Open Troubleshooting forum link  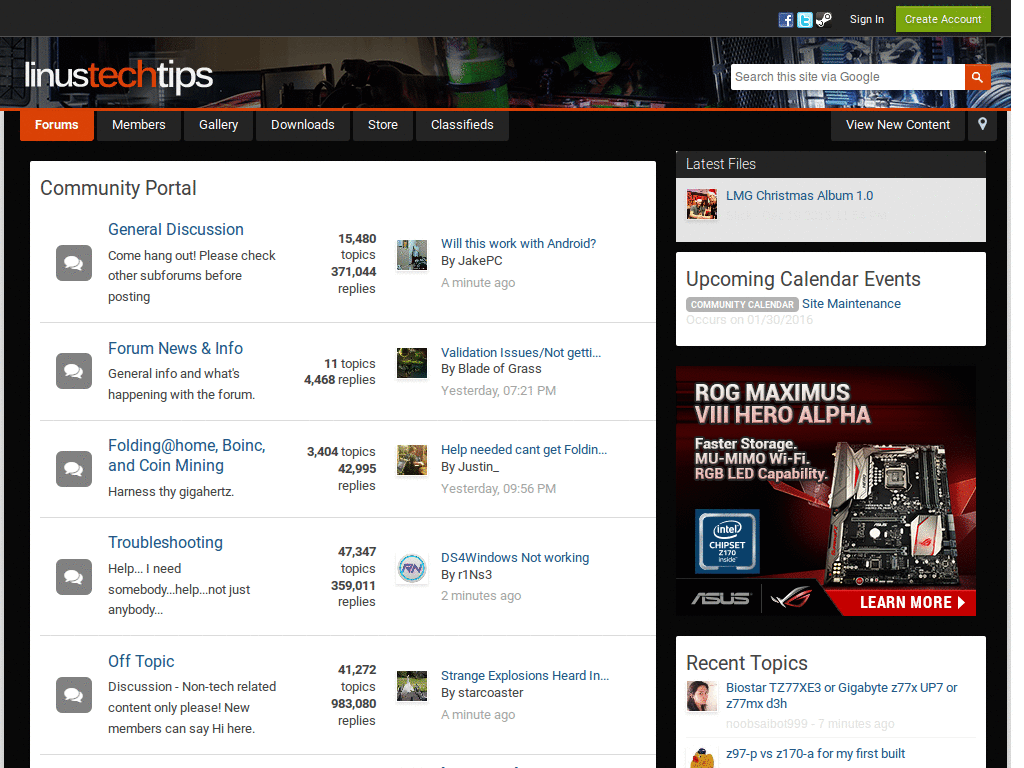click(165, 543)
